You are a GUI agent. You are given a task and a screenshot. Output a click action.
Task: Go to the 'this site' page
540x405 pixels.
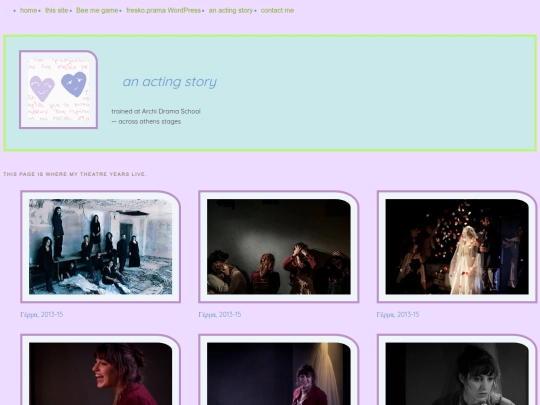click(x=56, y=10)
